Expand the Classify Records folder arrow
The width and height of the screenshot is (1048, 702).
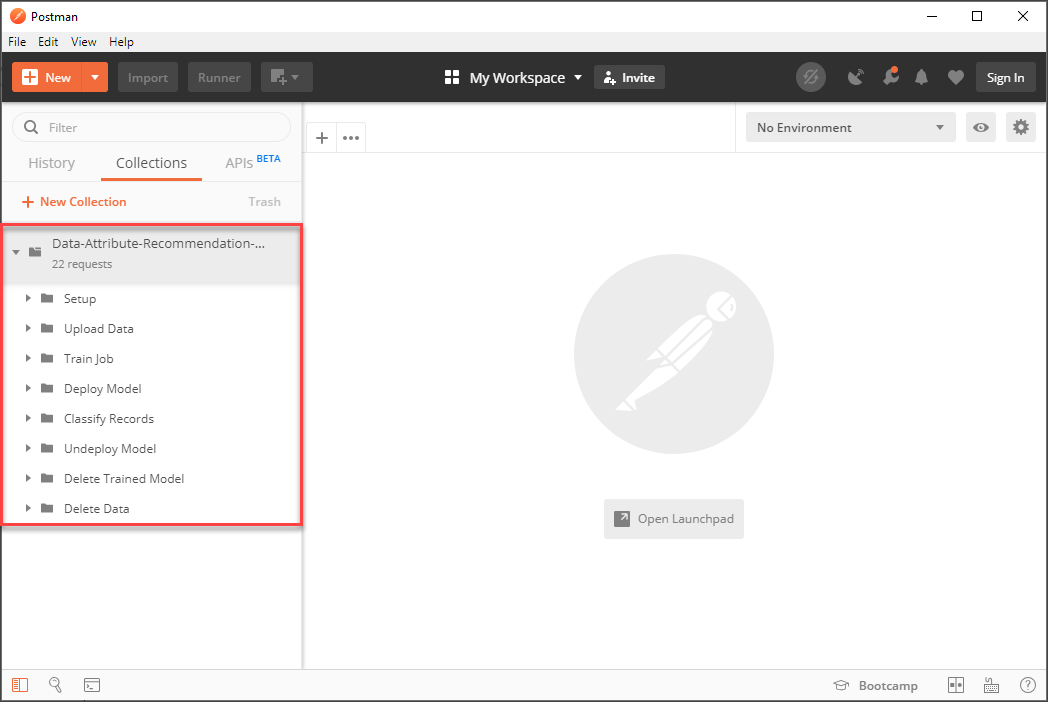(28, 419)
